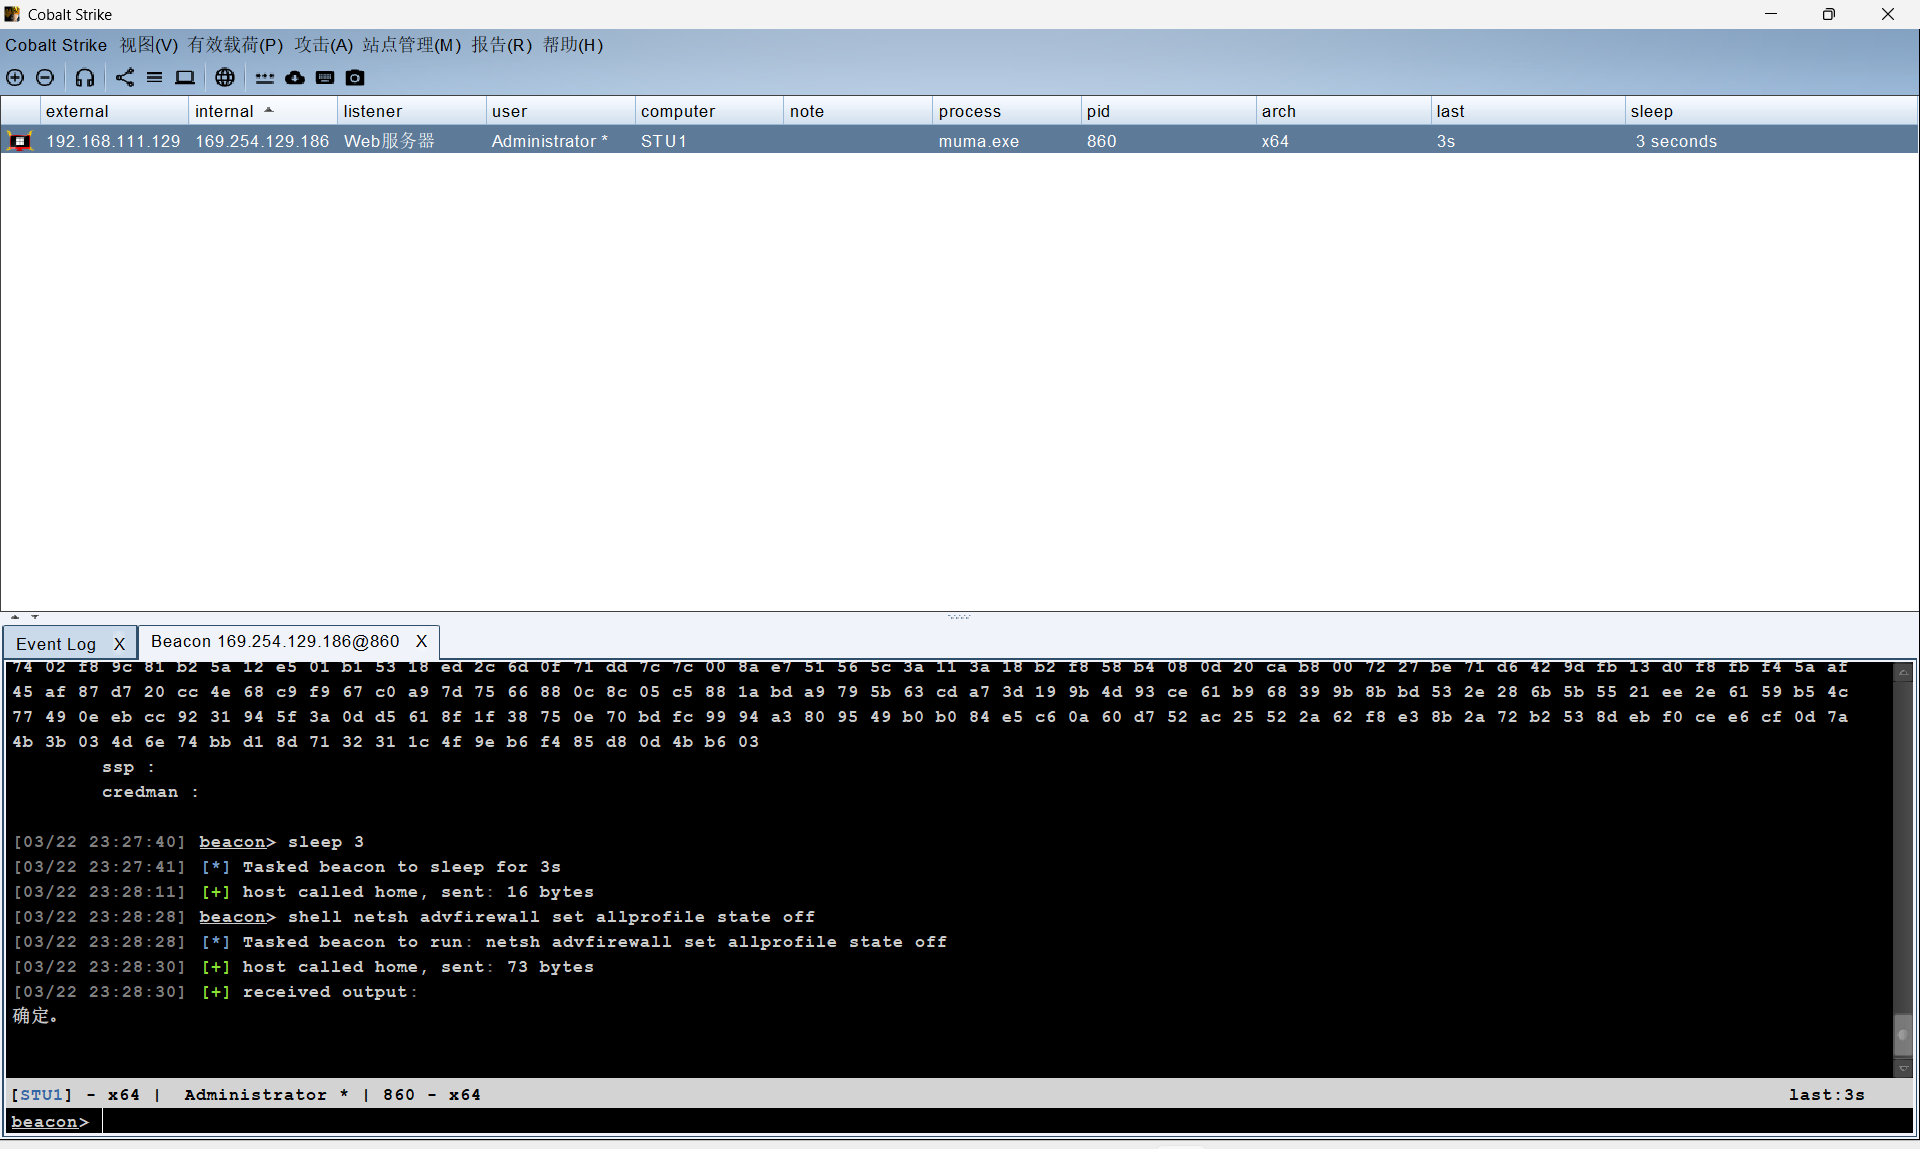Click the console scrollbar up arrow

[1904, 672]
